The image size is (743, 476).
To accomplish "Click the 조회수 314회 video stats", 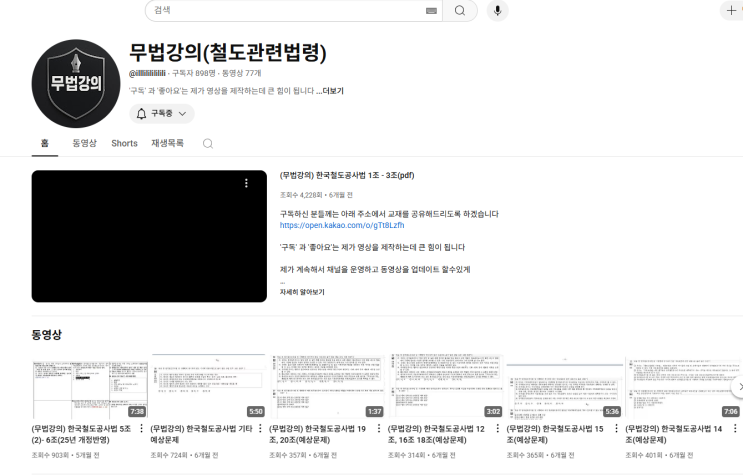I will (422, 455).
